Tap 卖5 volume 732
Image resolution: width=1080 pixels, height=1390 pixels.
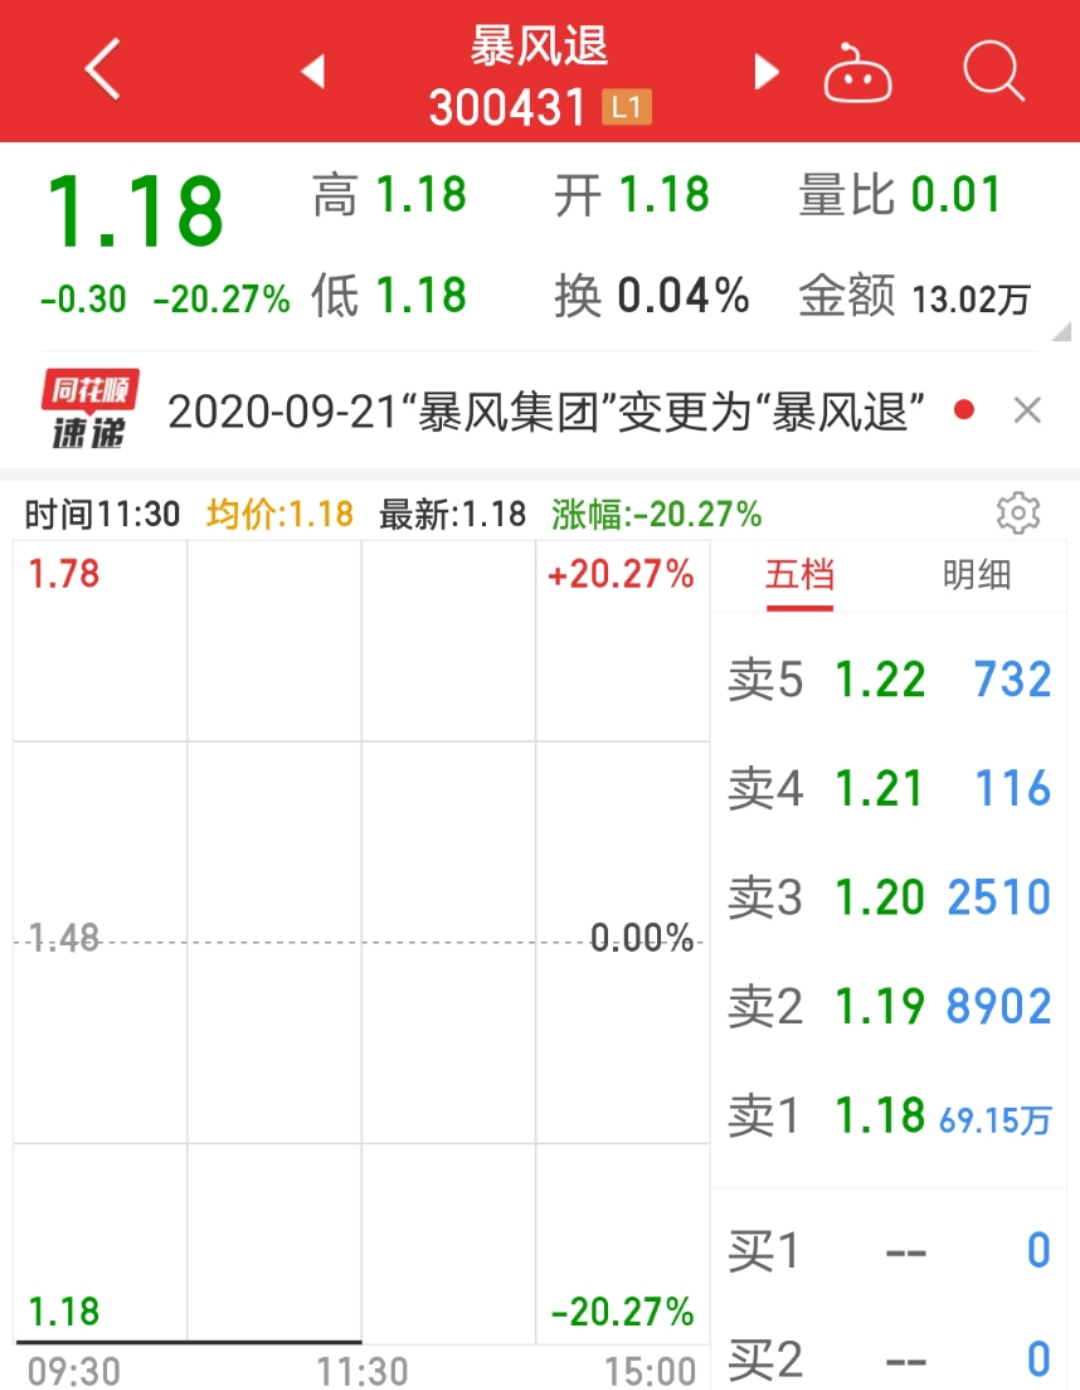pyautogui.click(x=1012, y=680)
